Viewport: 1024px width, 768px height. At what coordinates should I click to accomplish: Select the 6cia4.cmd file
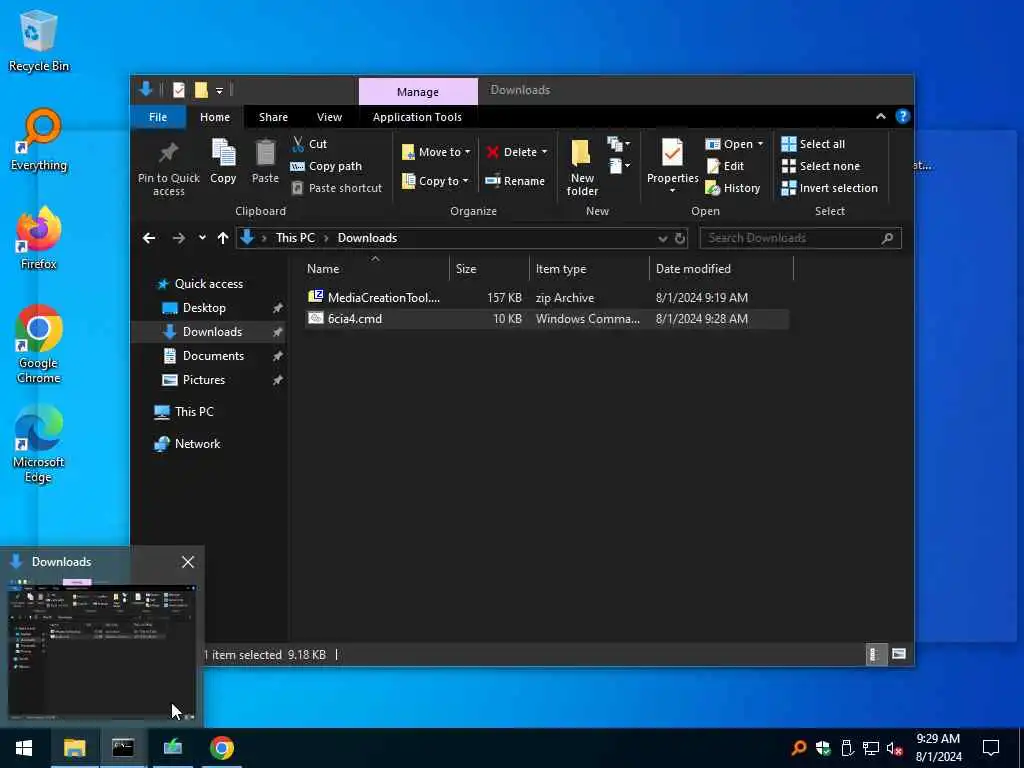click(547, 319)
